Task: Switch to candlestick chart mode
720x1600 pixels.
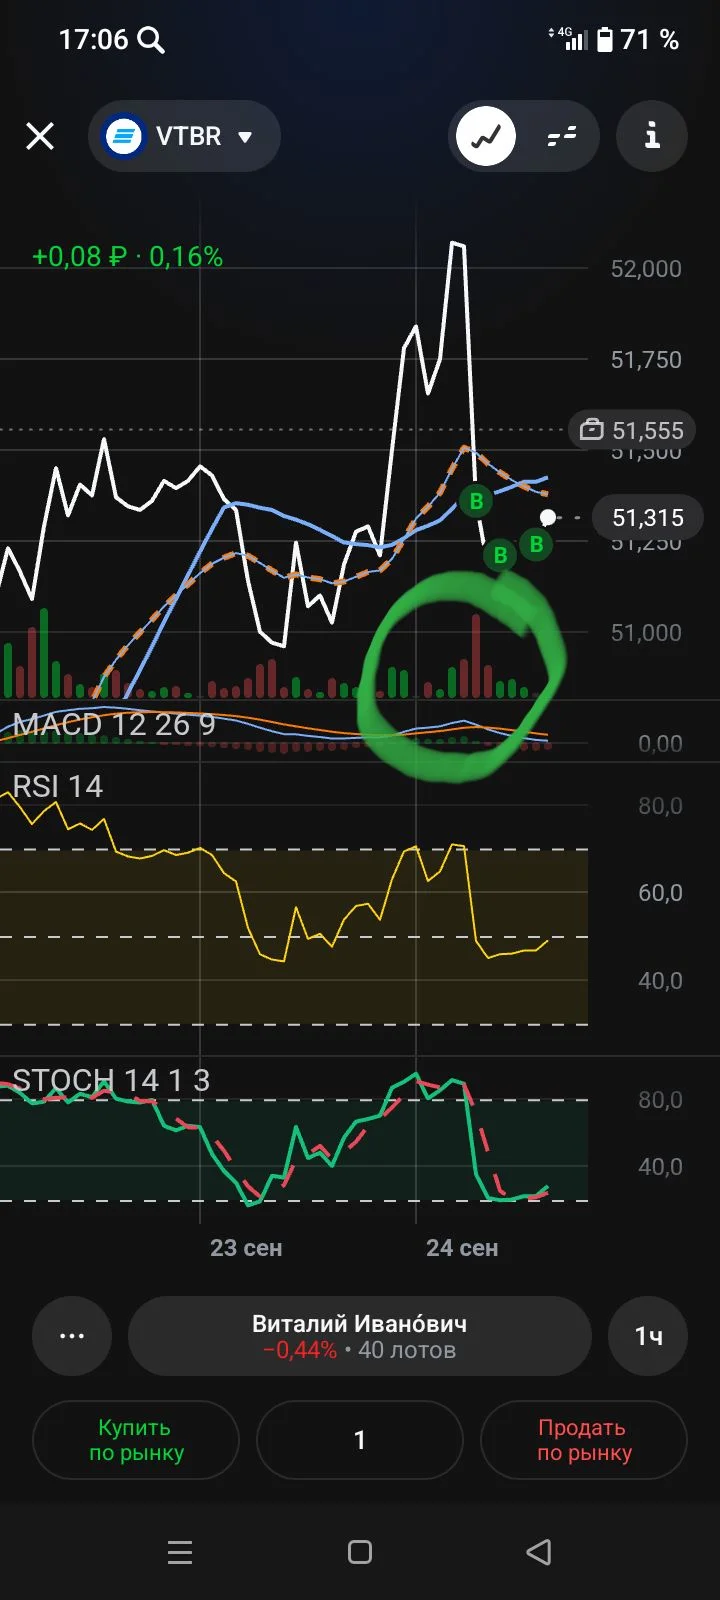Action: click(x=562, y=136)
